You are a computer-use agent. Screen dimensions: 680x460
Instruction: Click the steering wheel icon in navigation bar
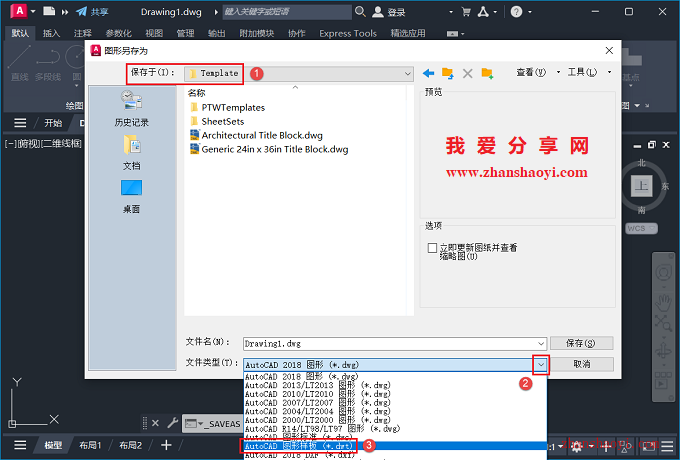[664, 272]
